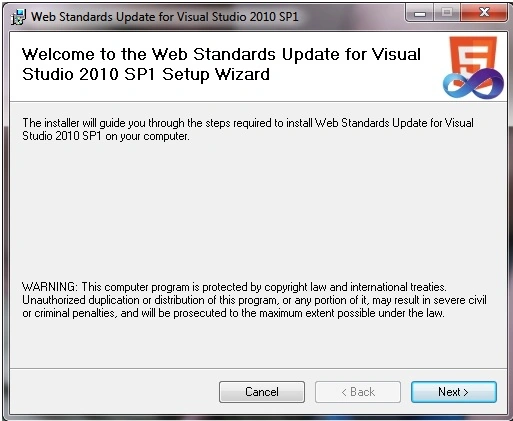
Task: Click the 'Studio 2010 SP1 on your computer' line
Action: (106, 136)
